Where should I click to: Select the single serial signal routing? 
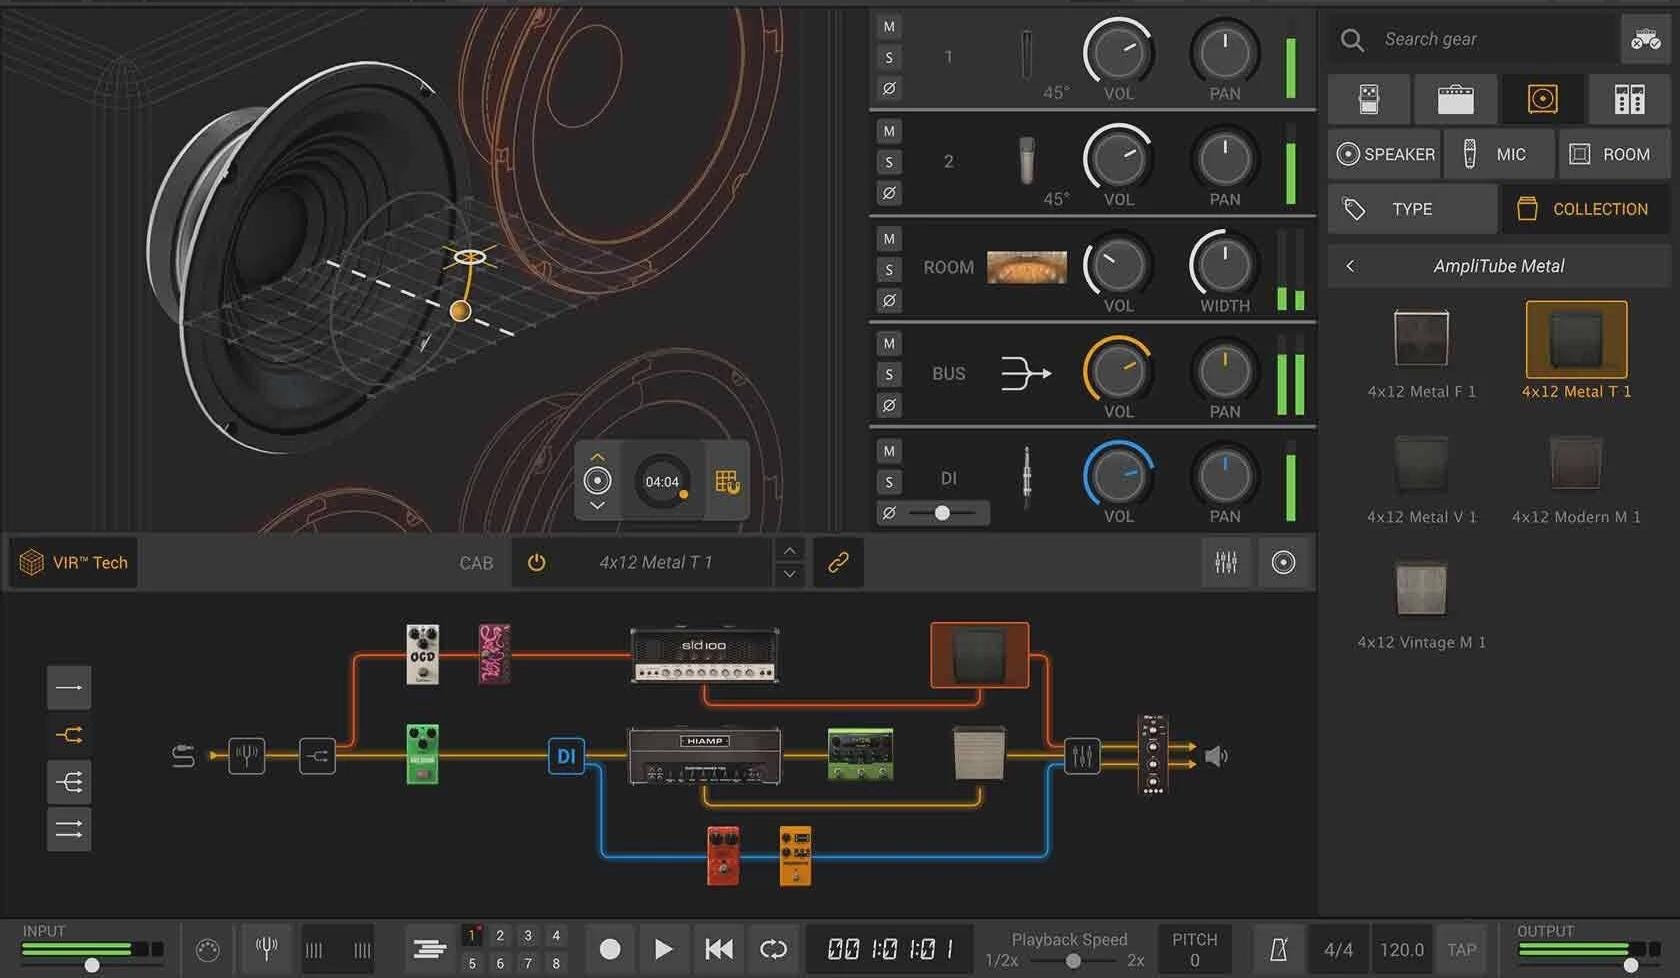69,688
